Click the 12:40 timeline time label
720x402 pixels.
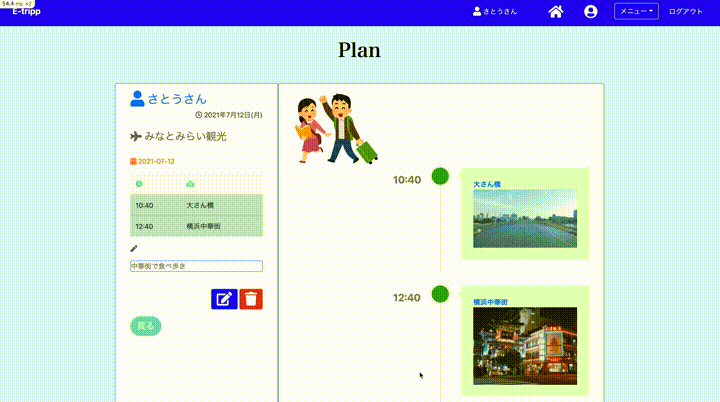[407, 298]
